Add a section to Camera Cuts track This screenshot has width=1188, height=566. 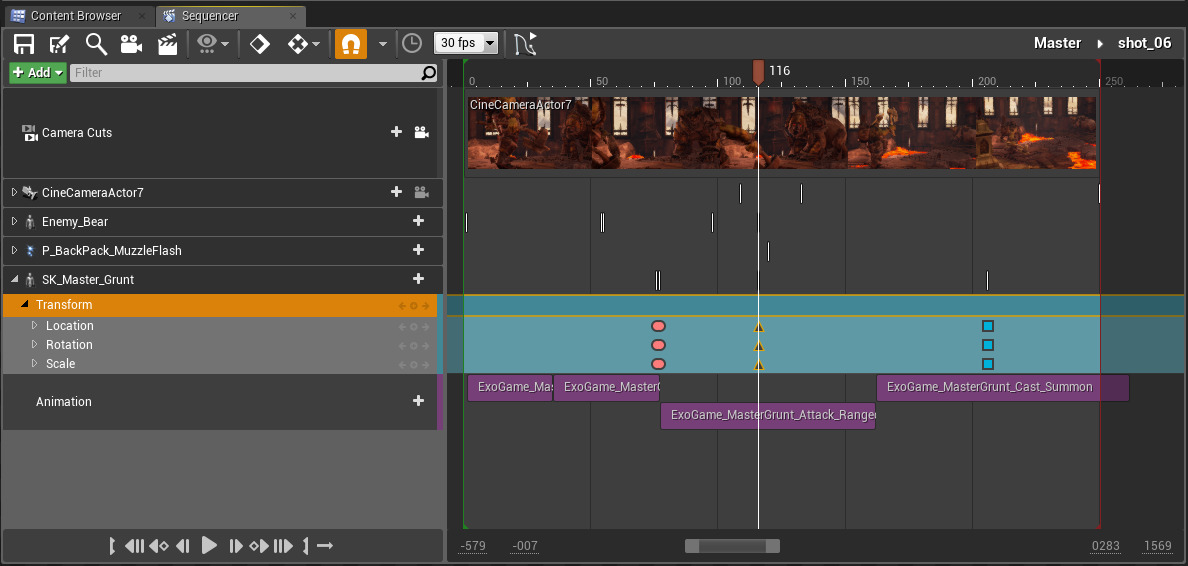coord(396,132)
